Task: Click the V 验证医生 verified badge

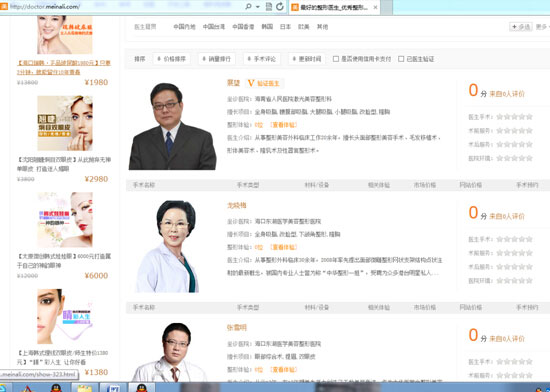Action: [264, 83]
